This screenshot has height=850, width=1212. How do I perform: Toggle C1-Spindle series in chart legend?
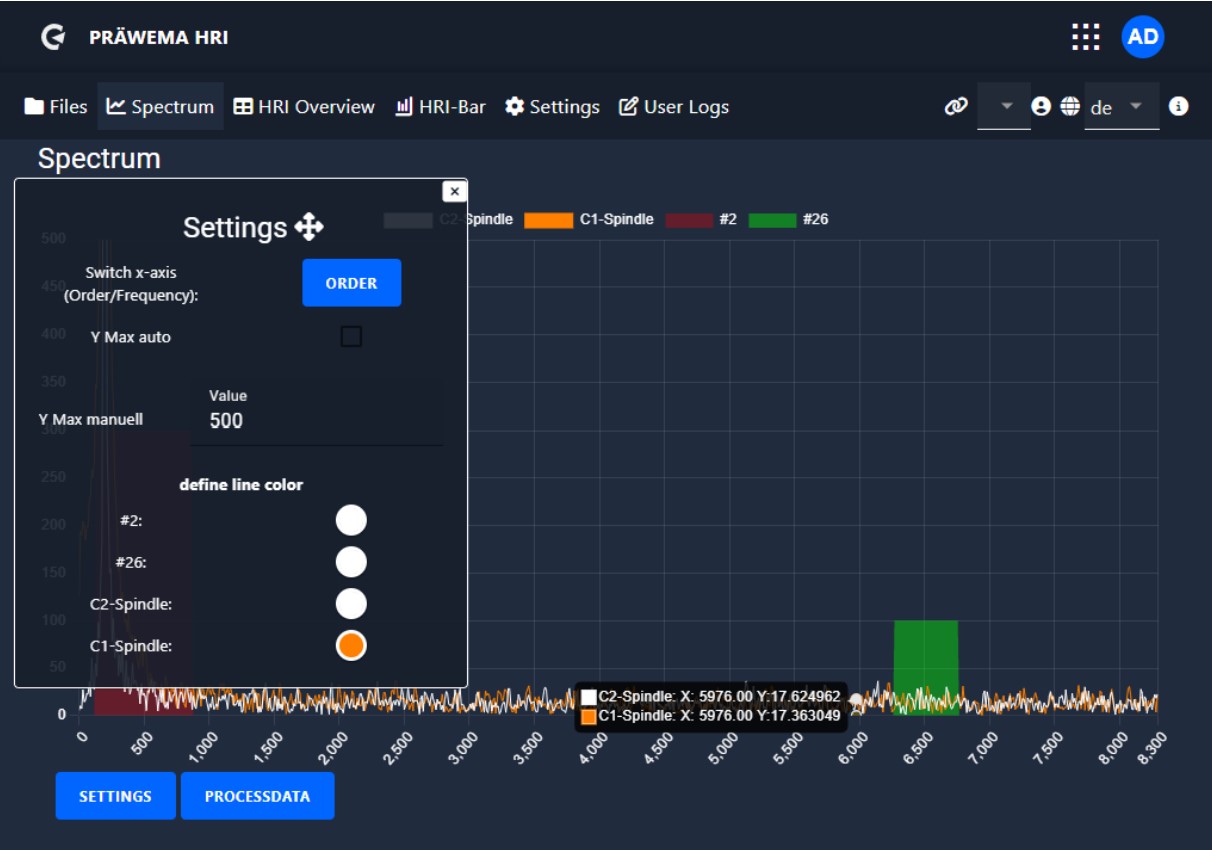pos(590,220)
